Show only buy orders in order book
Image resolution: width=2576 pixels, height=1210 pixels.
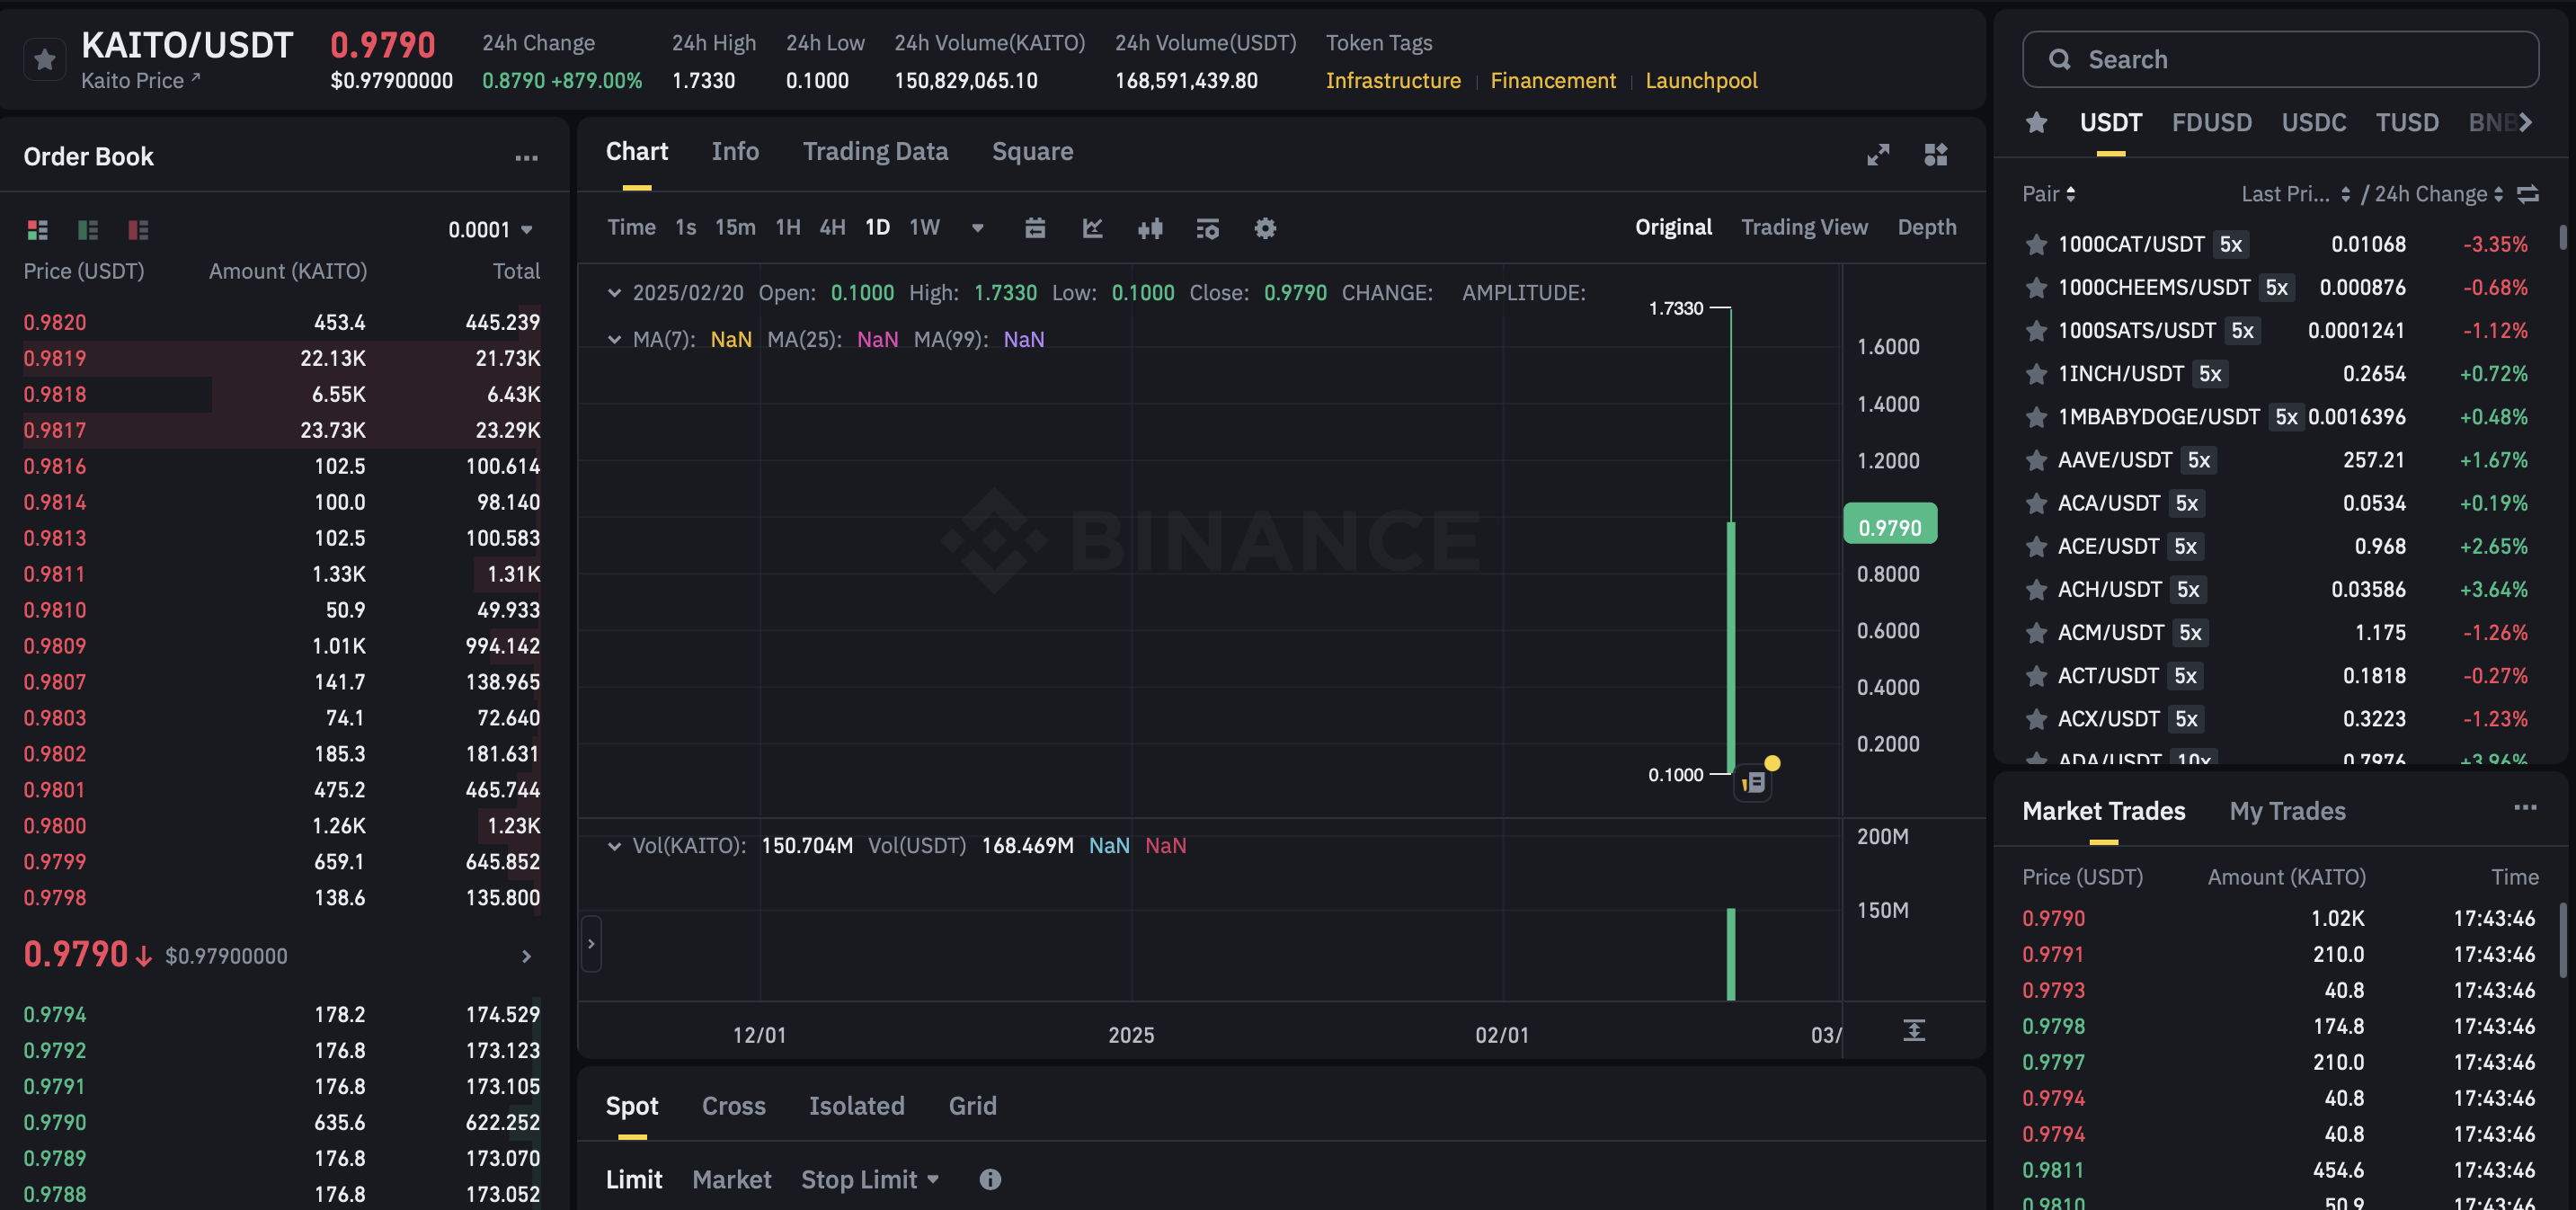pyautogui.click(x=88, y=230)
